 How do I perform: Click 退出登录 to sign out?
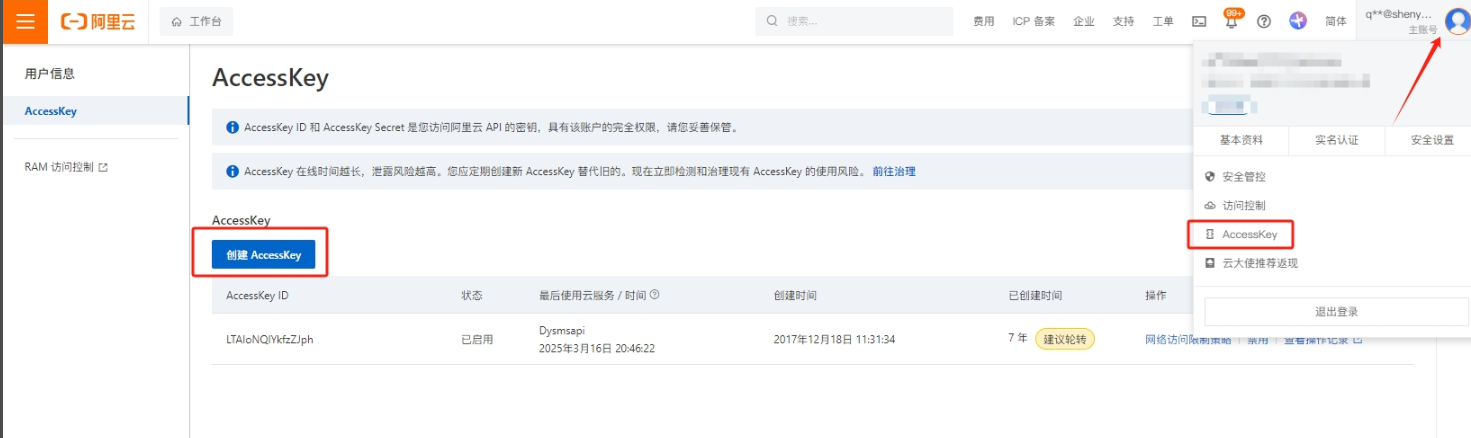pyautogui.click(x=1336, y=312)
